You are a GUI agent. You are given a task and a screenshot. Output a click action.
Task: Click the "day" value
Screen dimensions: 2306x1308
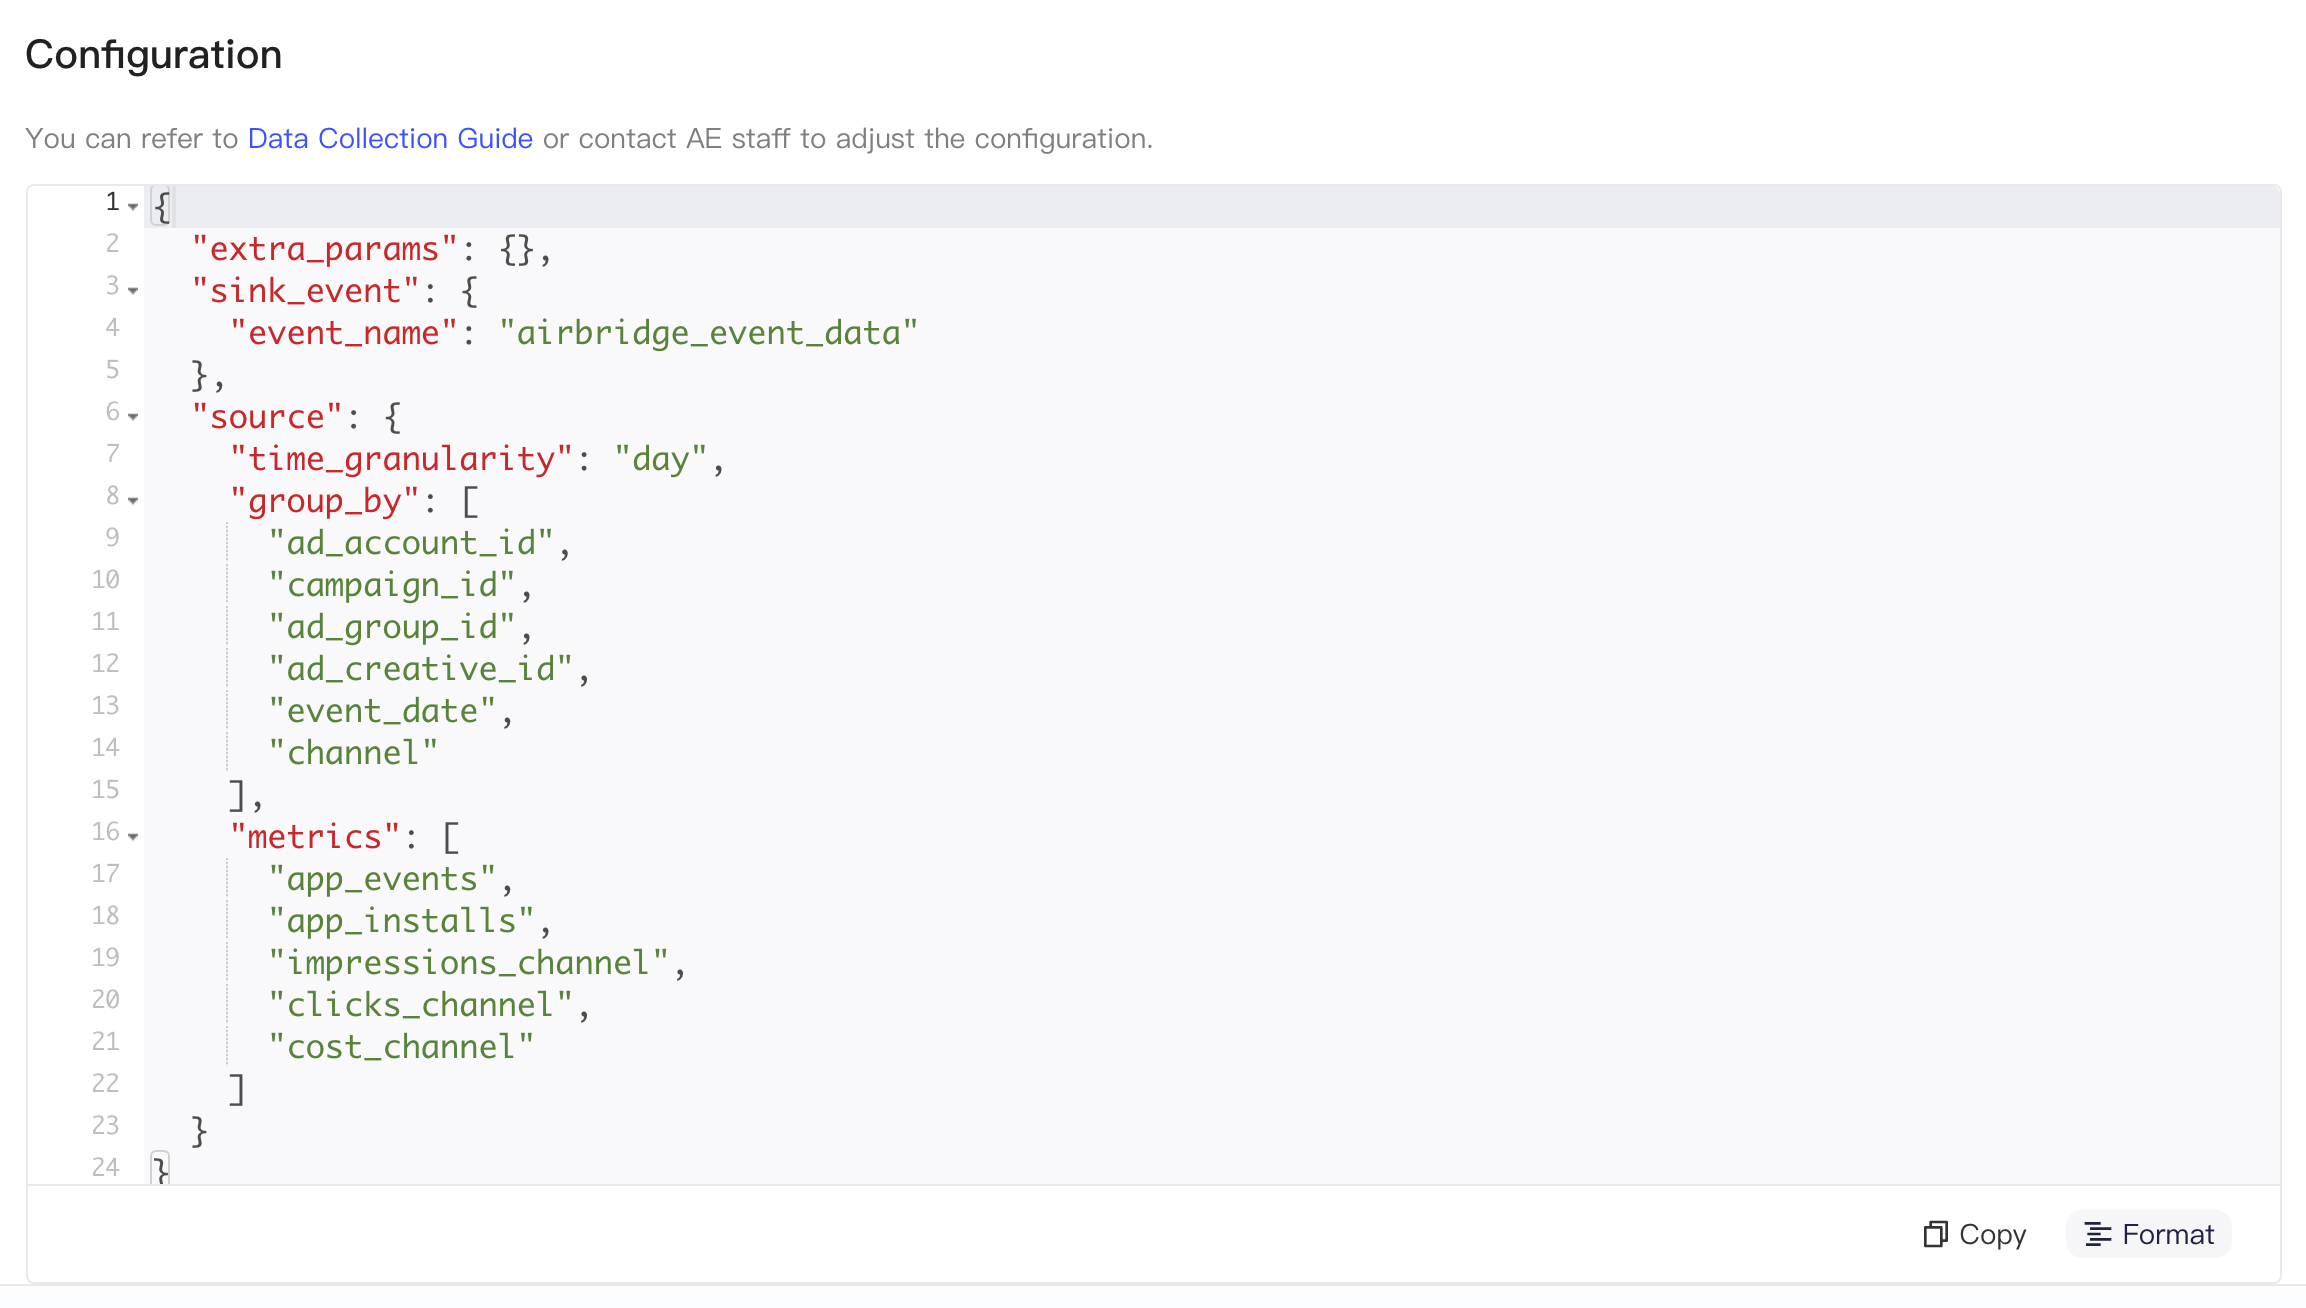tap(660, 459)
